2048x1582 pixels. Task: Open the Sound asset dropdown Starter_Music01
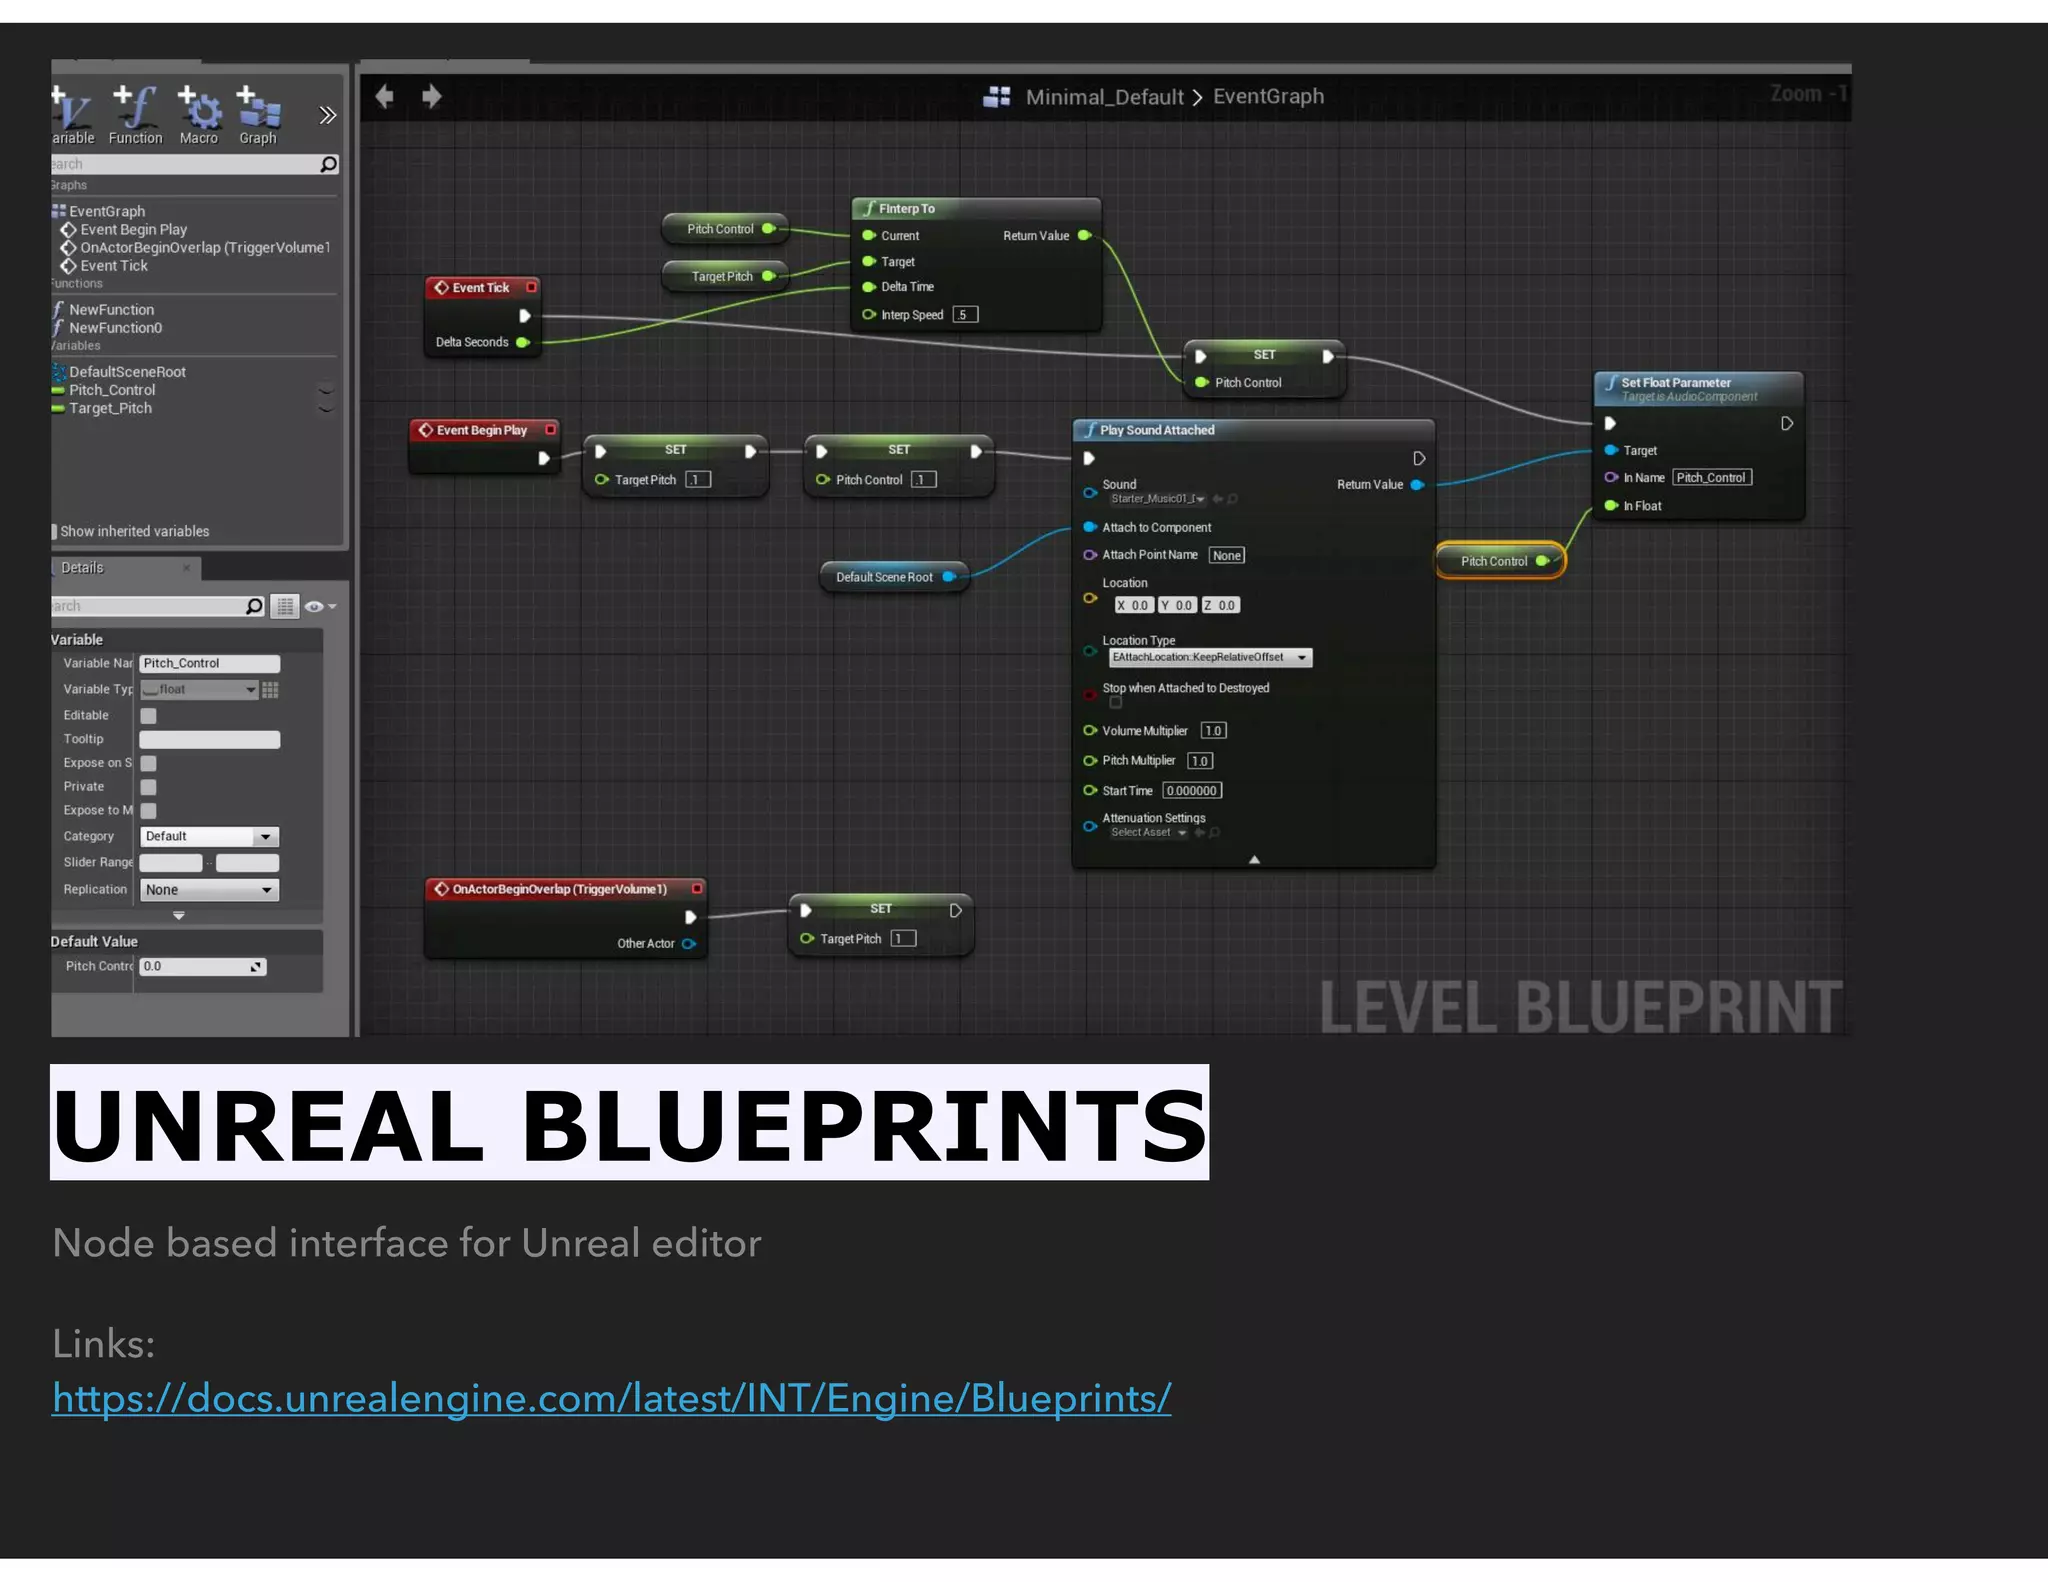point(1158,498)
